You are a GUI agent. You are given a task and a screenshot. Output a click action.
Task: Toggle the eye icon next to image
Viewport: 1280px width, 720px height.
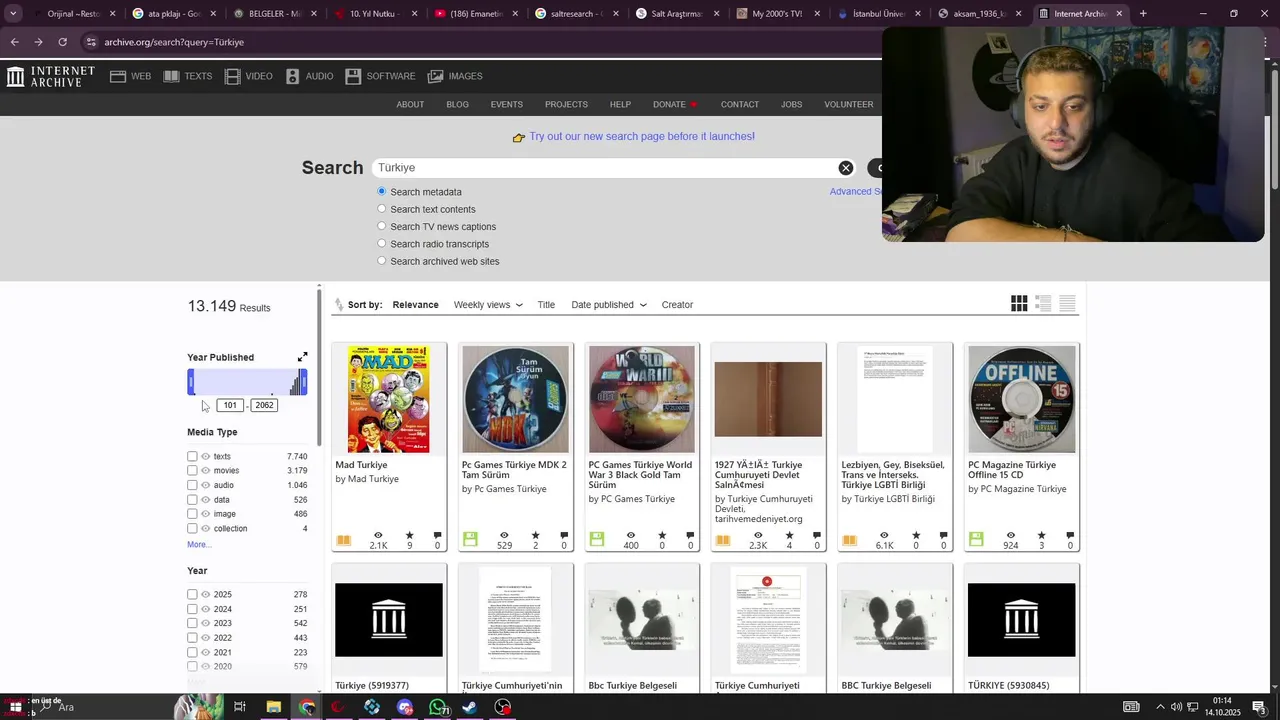[x=206, y=514]
